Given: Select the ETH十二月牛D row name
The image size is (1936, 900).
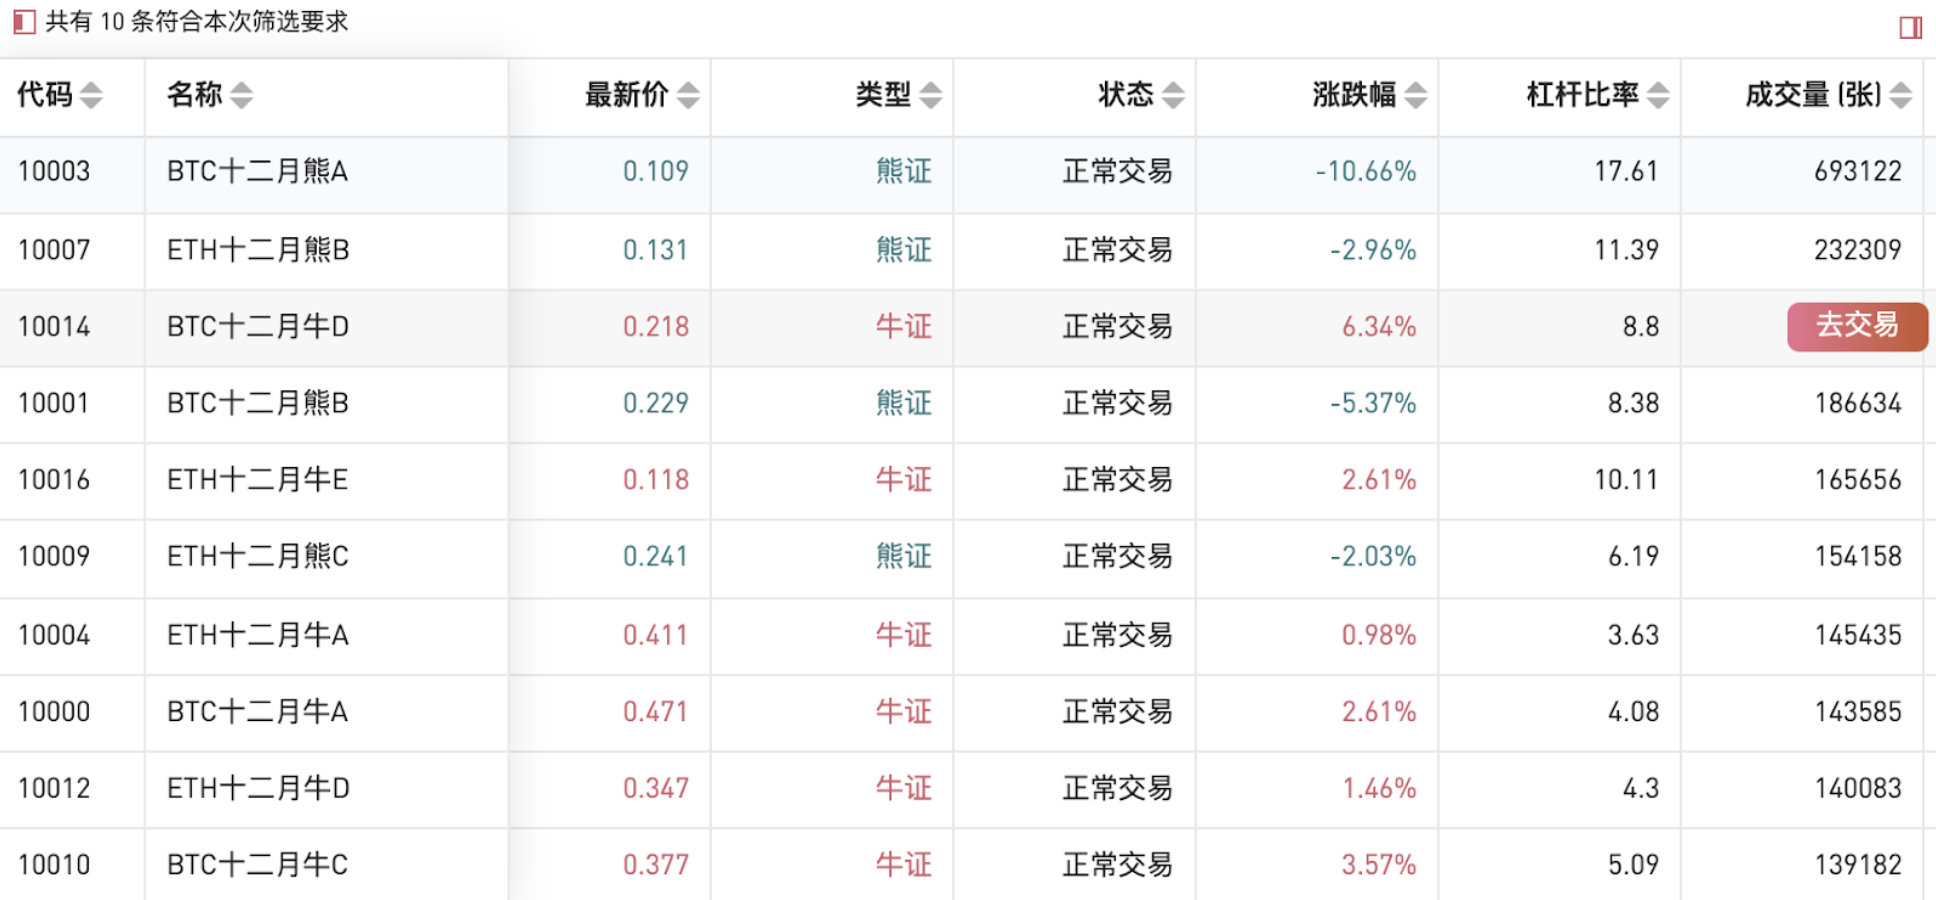Looking at the screenshot, I should click(x=257, y=789).
